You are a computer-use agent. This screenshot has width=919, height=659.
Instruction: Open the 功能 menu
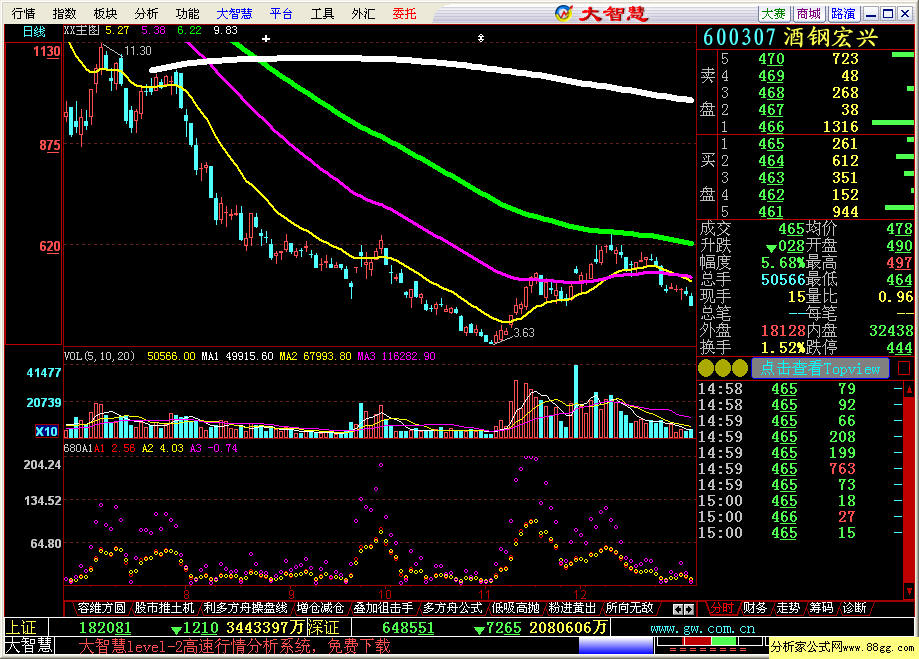[x=188, y=13]
